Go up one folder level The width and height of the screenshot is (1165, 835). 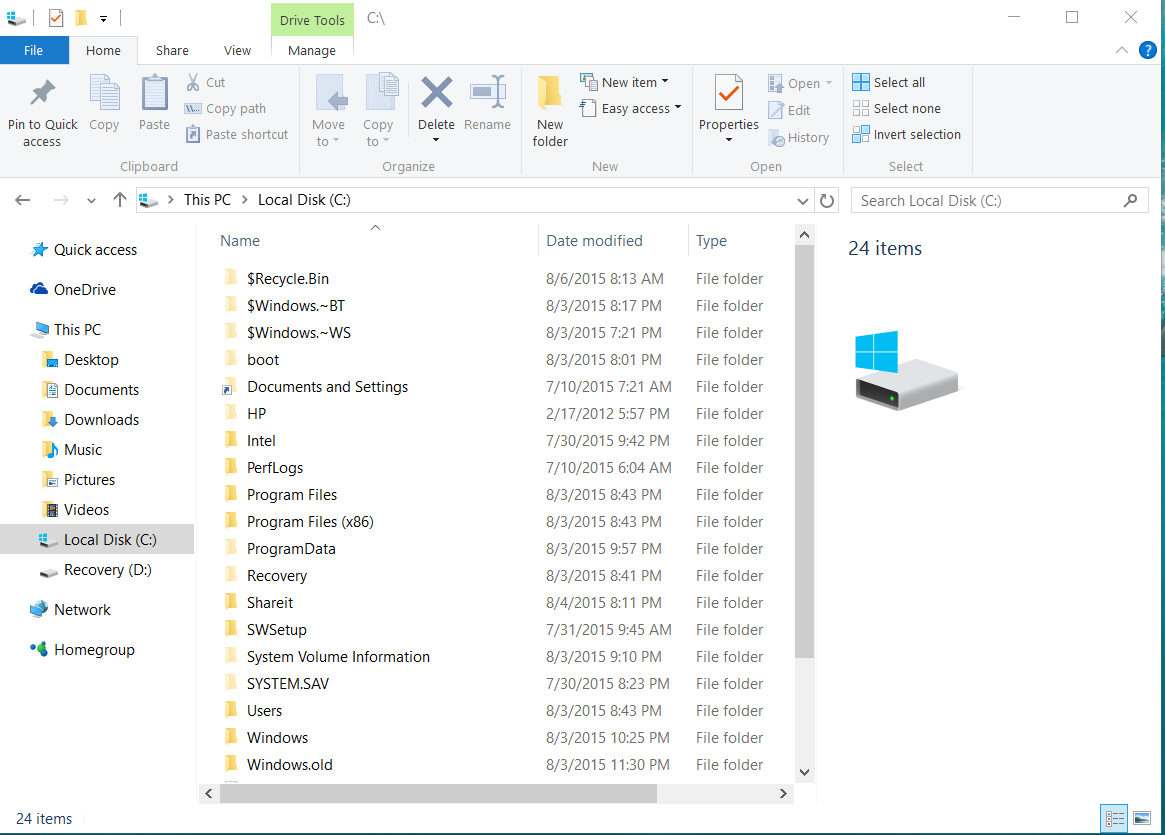pyautogui.click(x=119, y=200)
